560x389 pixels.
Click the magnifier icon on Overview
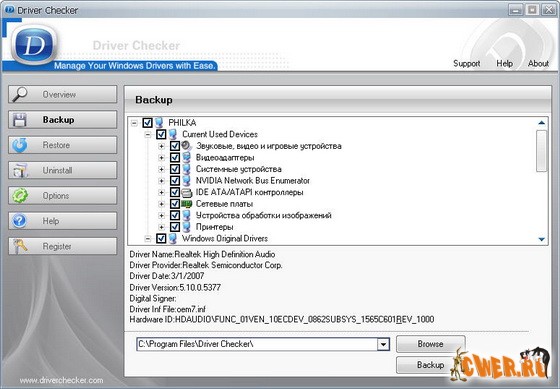click(20, 94)
